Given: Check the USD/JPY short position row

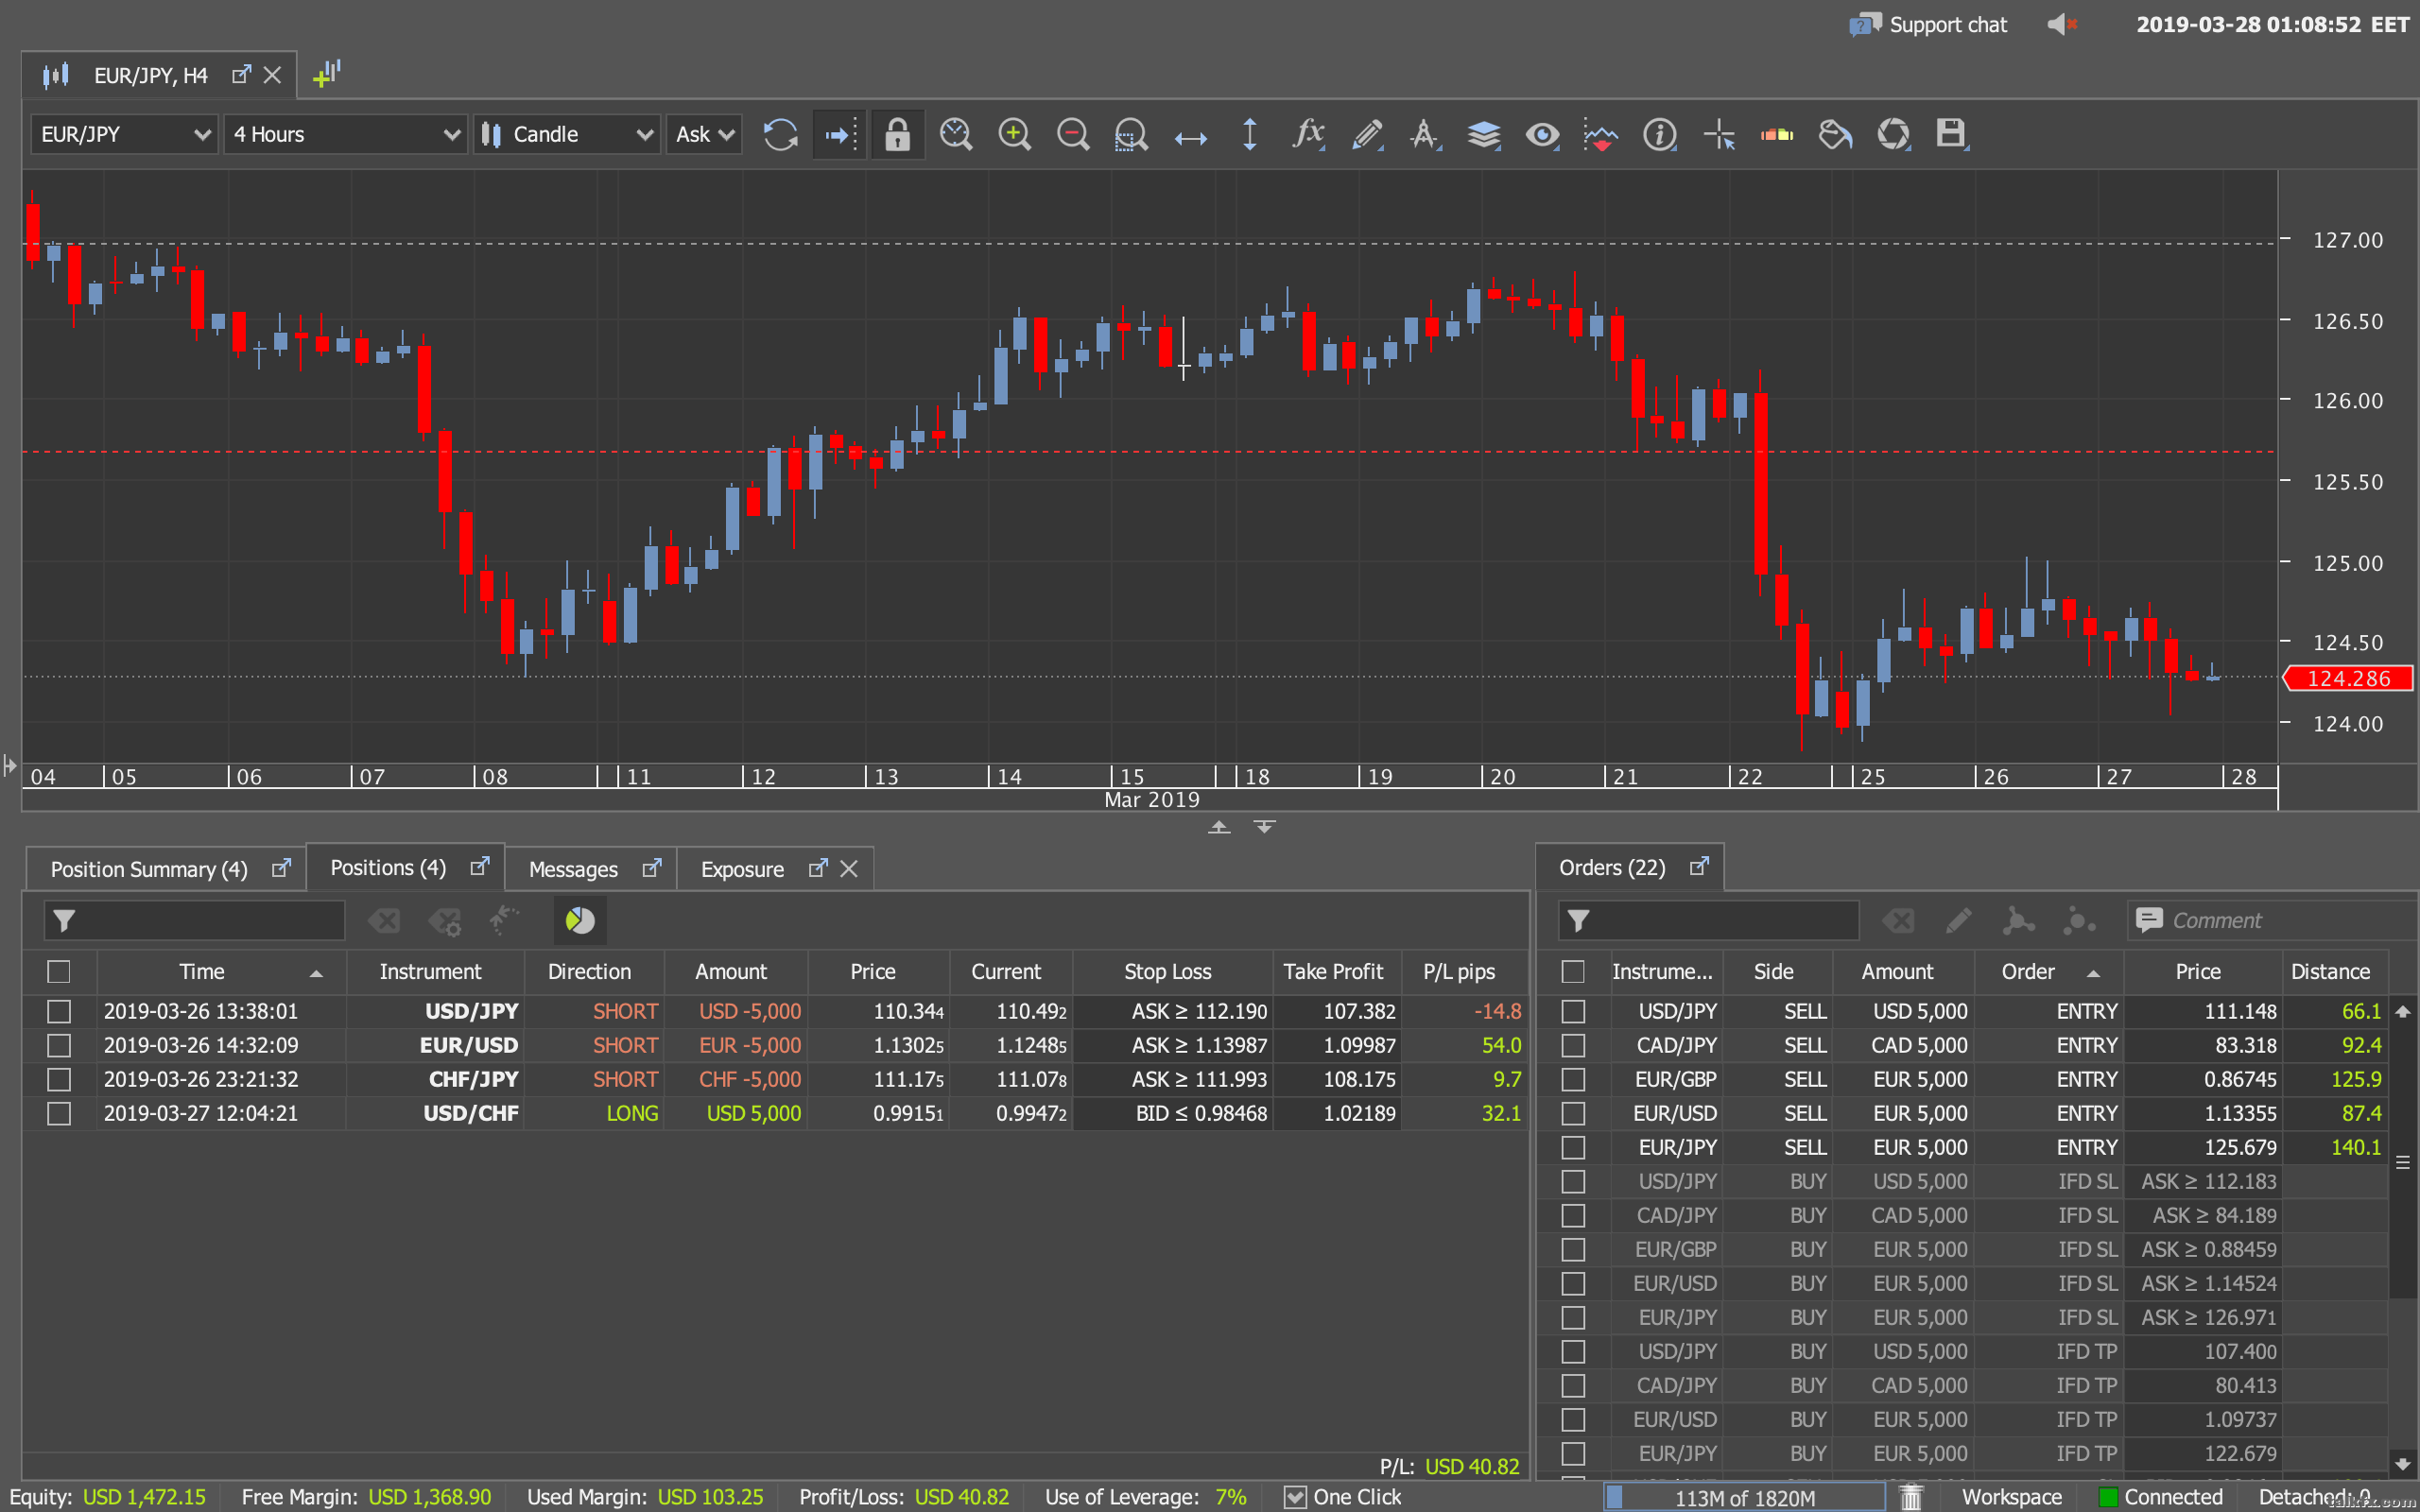Looking at the screenshot, I should click(59, 1011).
